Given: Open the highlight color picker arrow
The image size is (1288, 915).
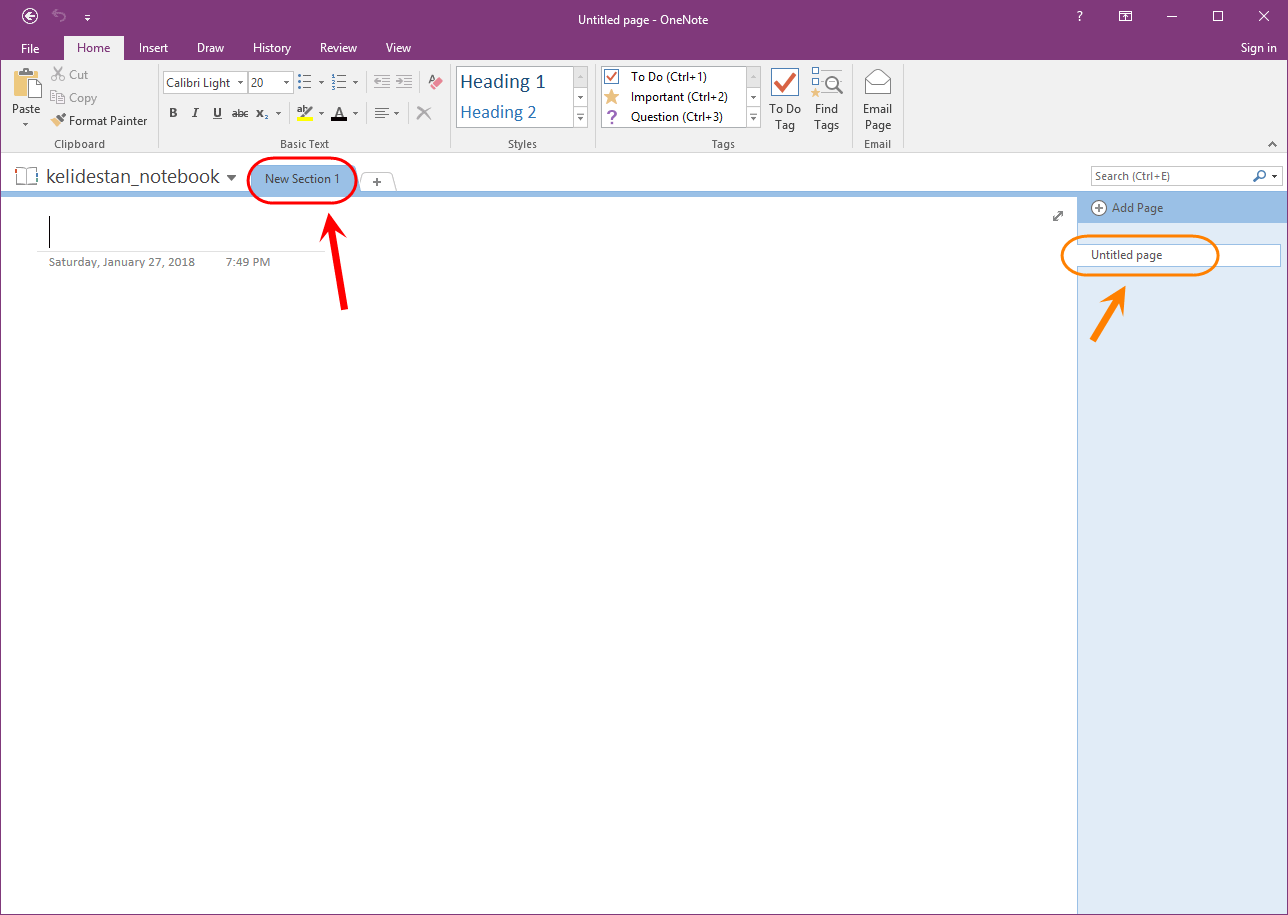Looking at the screenshot, I should (x=321, y=113).
